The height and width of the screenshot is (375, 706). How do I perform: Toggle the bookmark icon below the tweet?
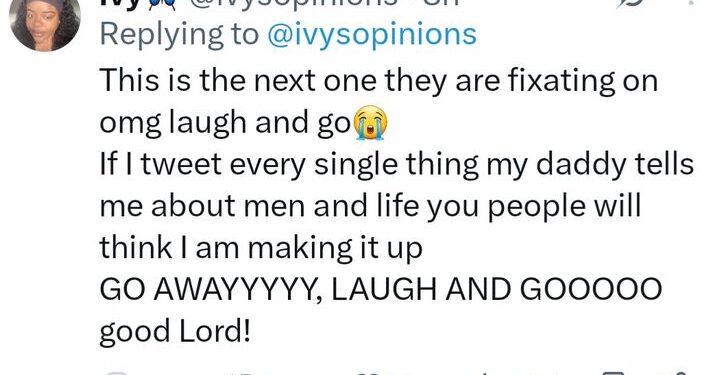tap(615, 373)
